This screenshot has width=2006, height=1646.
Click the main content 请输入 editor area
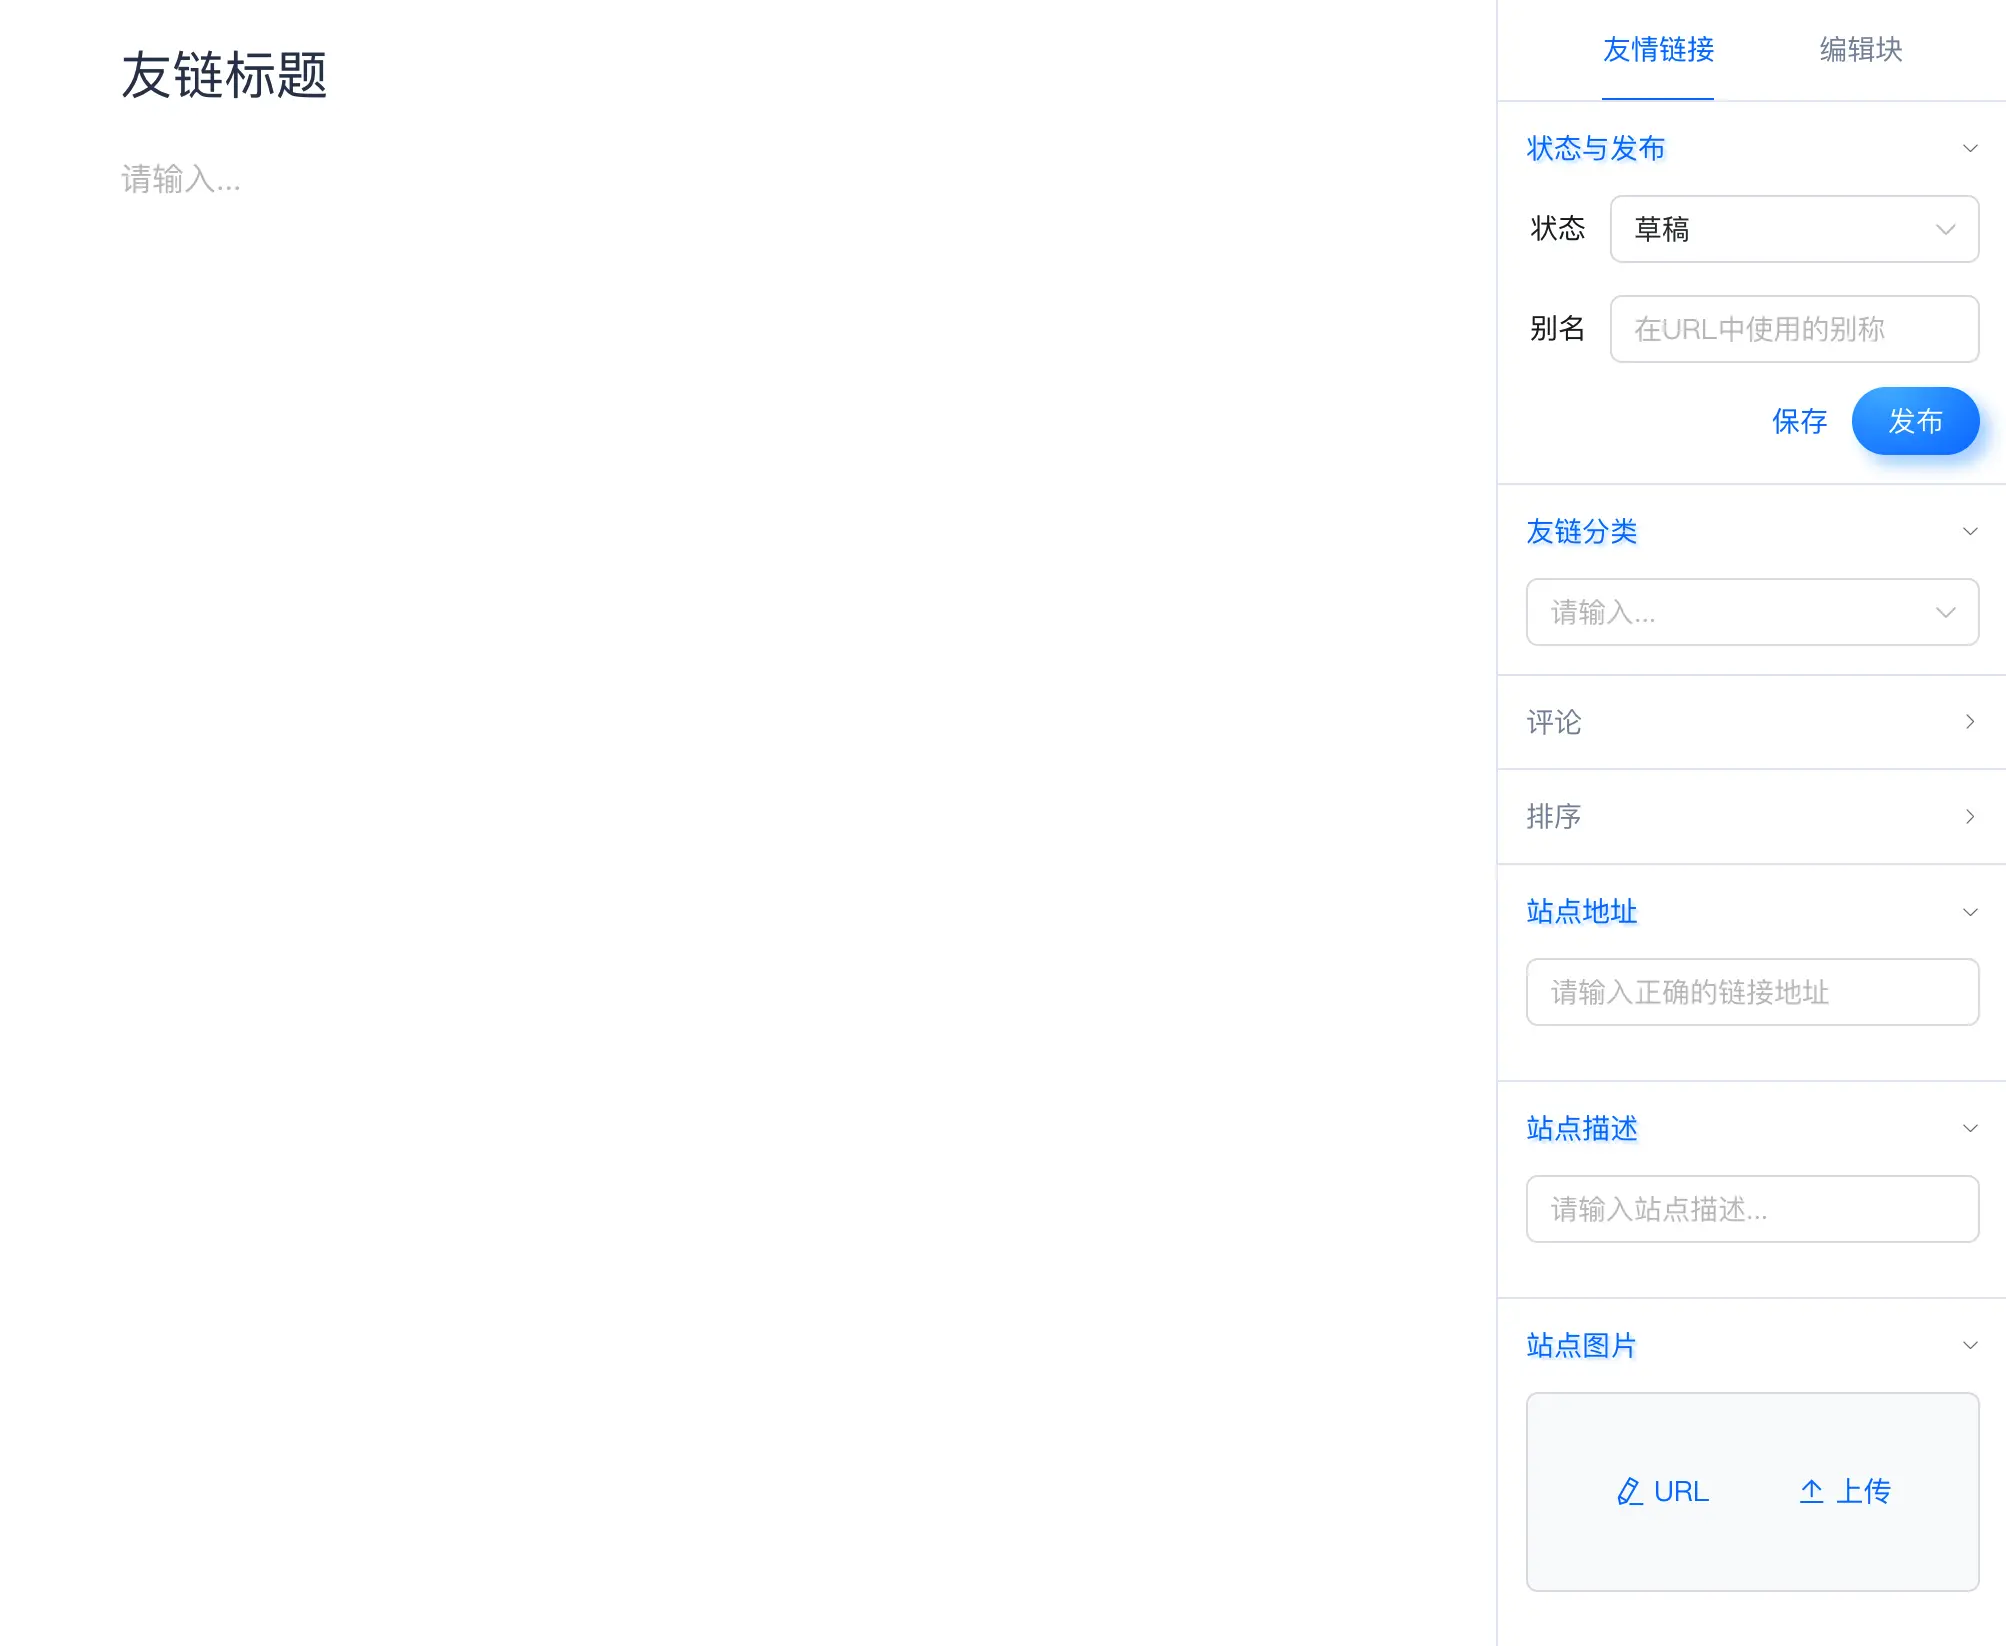pos(181,180)
